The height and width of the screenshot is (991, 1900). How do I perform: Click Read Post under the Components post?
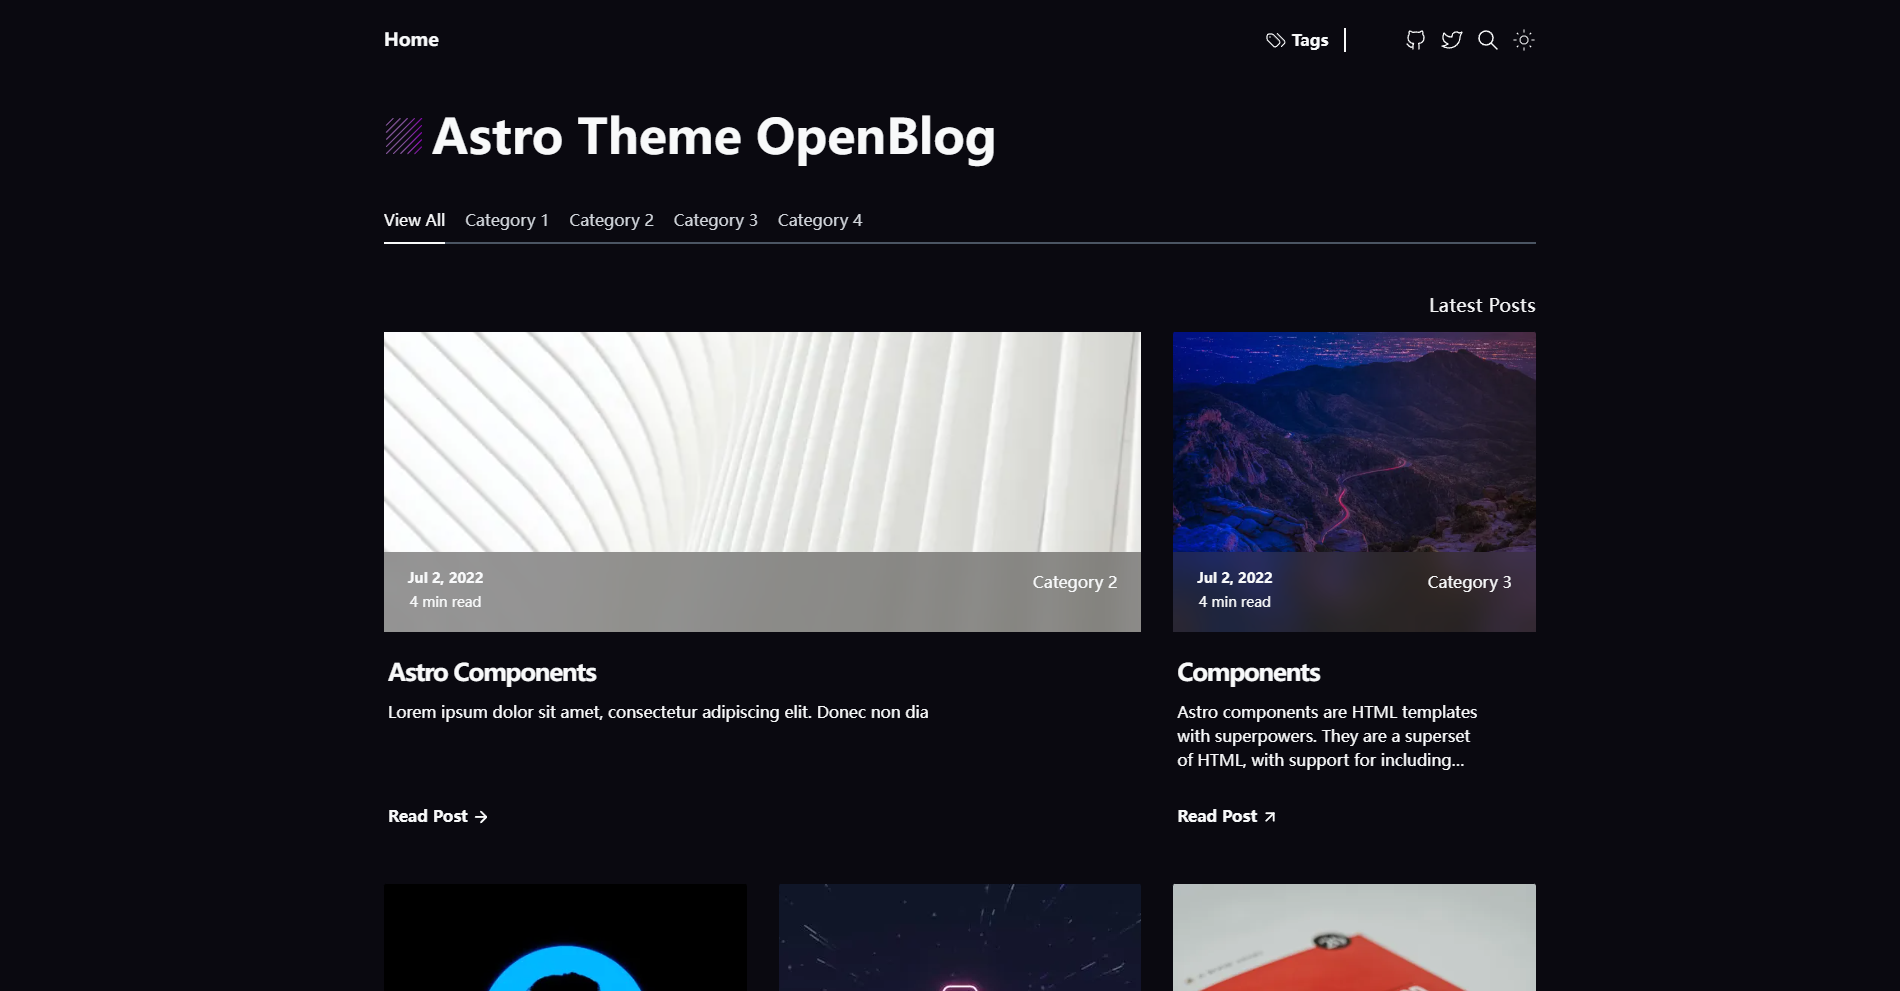tap(1227, 816)
